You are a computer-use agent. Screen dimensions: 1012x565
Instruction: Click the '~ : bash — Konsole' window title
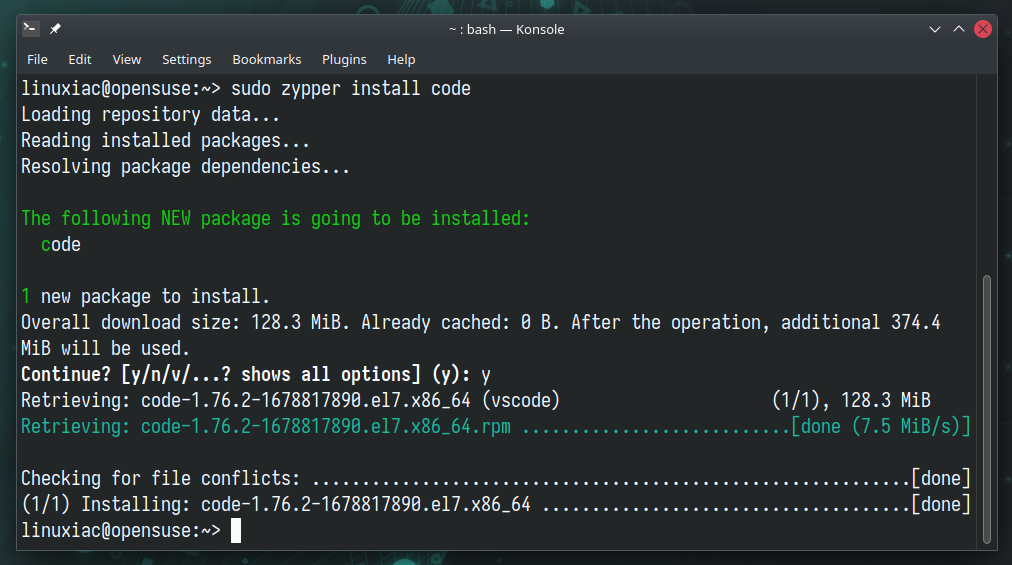pos(507,29)
